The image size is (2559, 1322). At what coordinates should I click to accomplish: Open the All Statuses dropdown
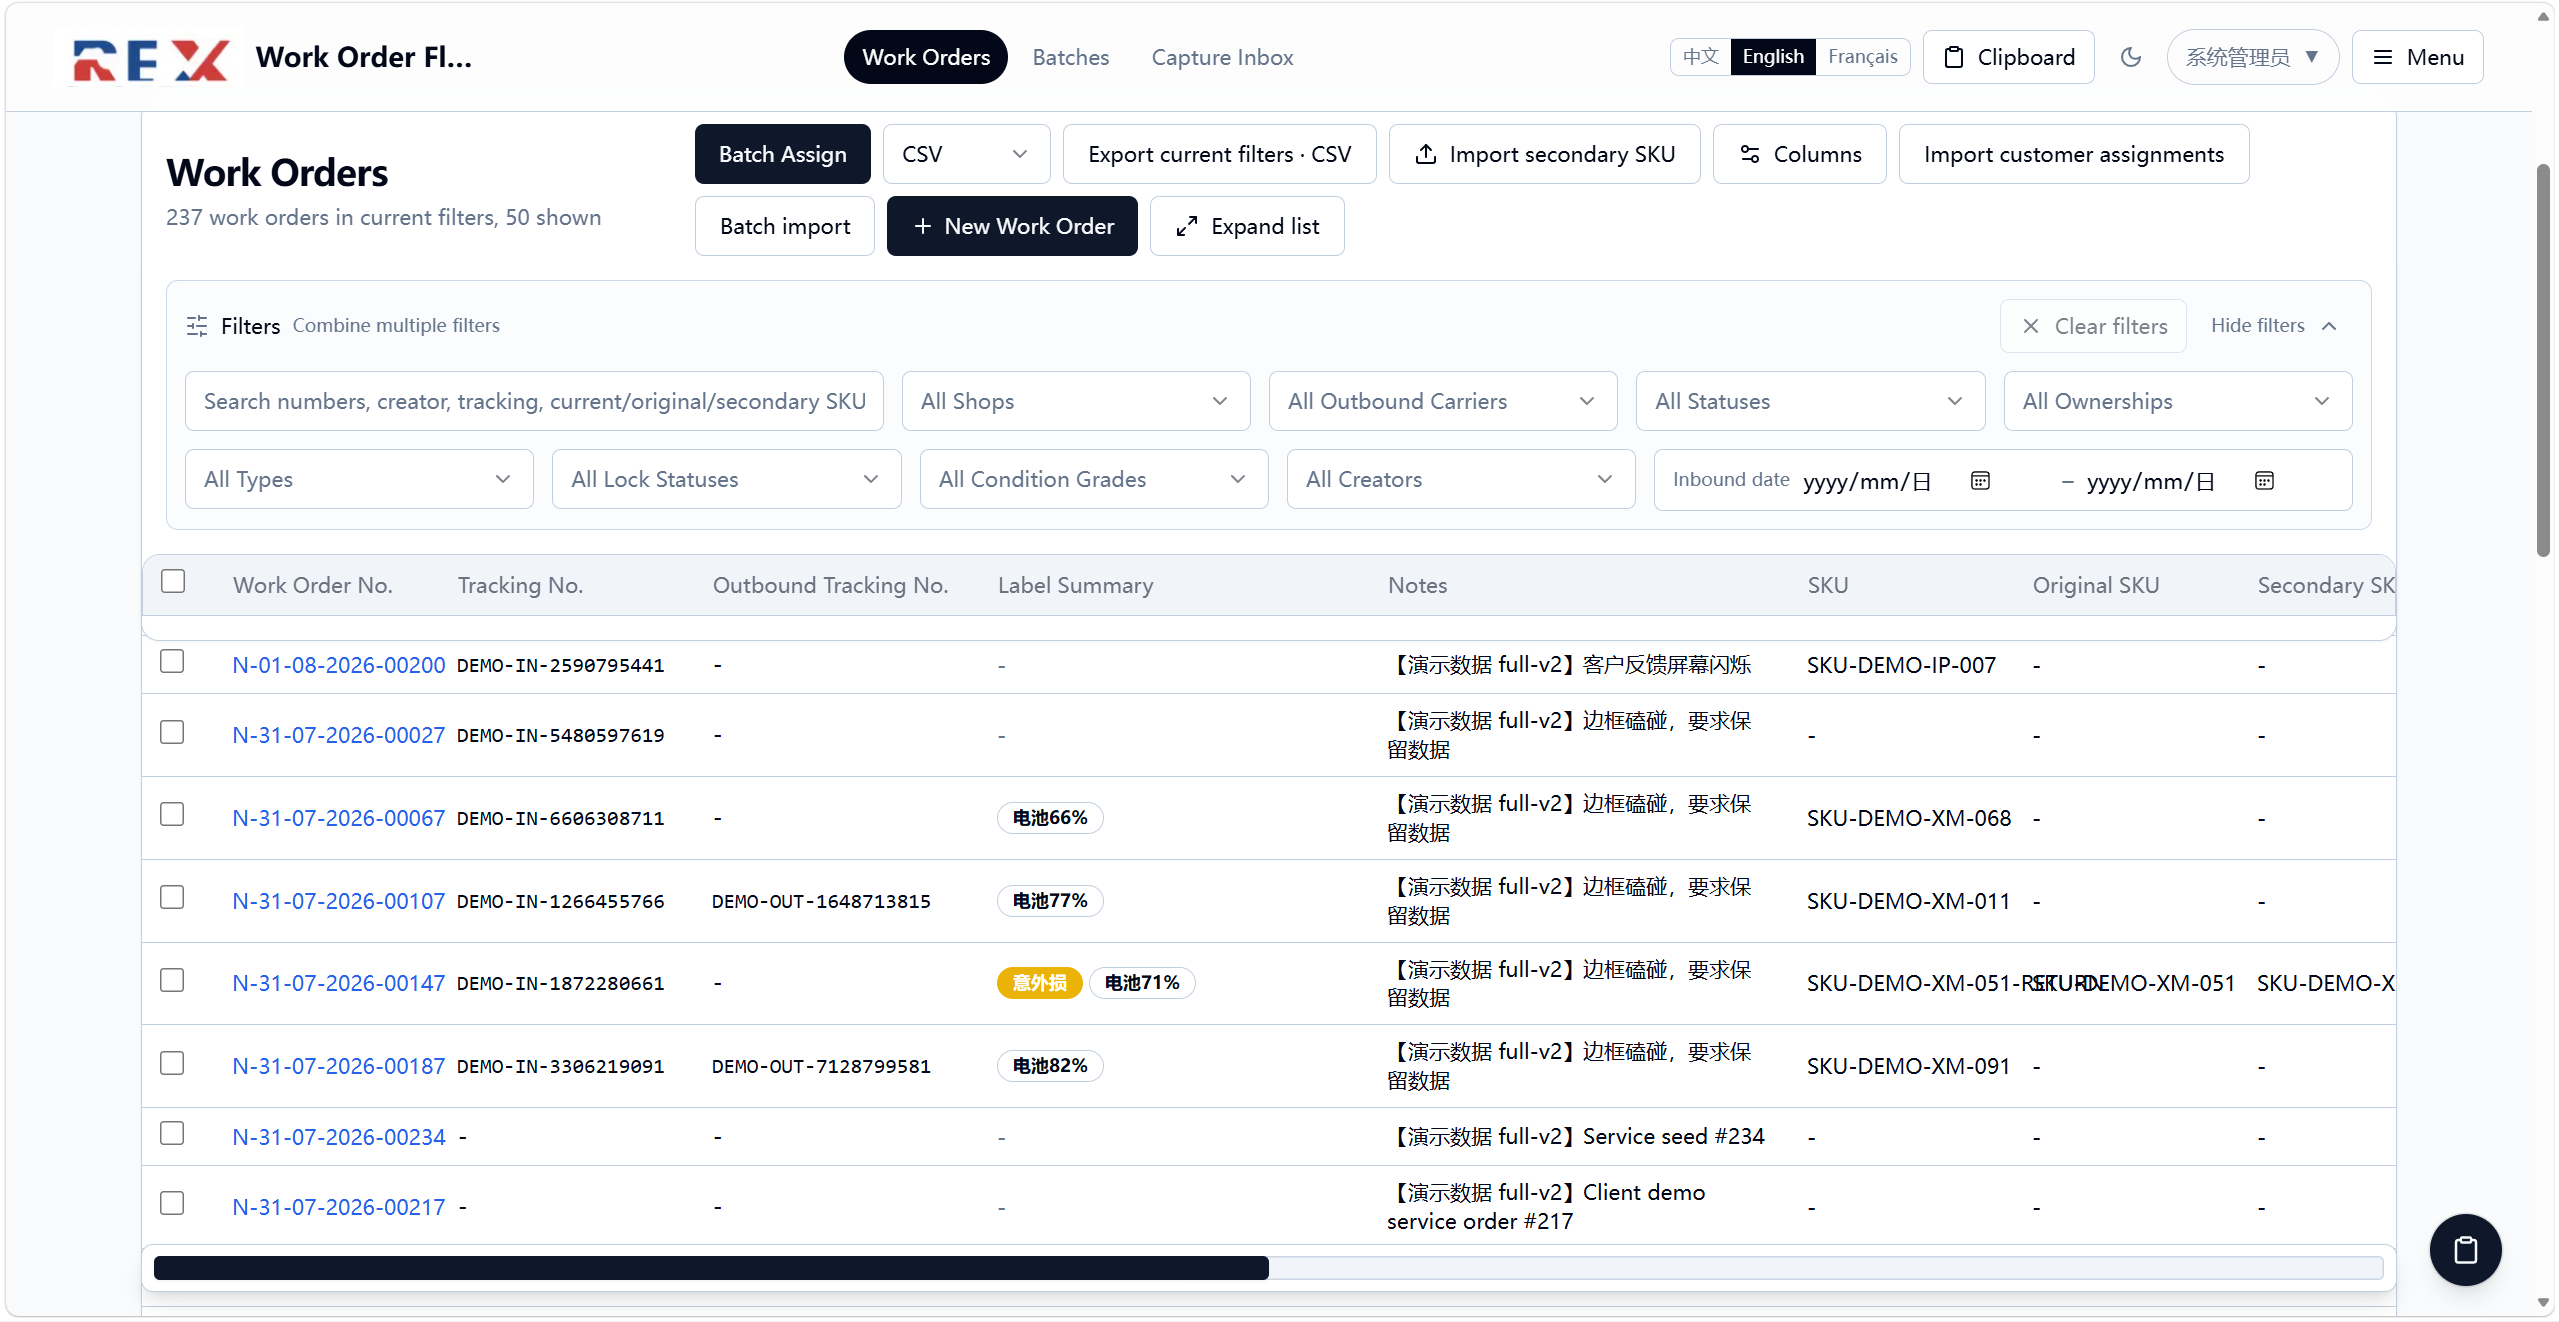point(1810,401)
